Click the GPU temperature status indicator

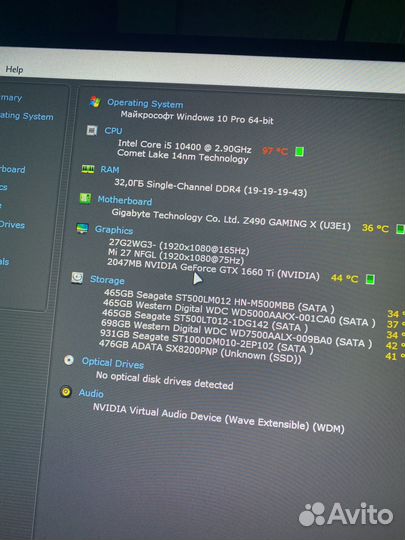point(370,279)
